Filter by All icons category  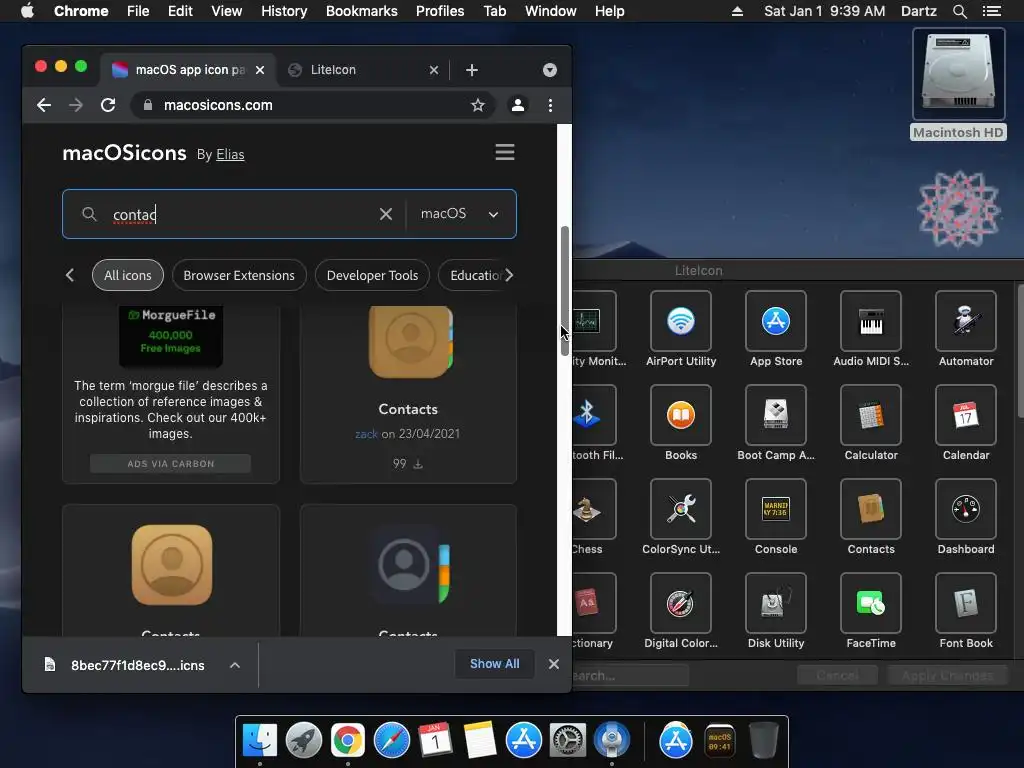128,276
